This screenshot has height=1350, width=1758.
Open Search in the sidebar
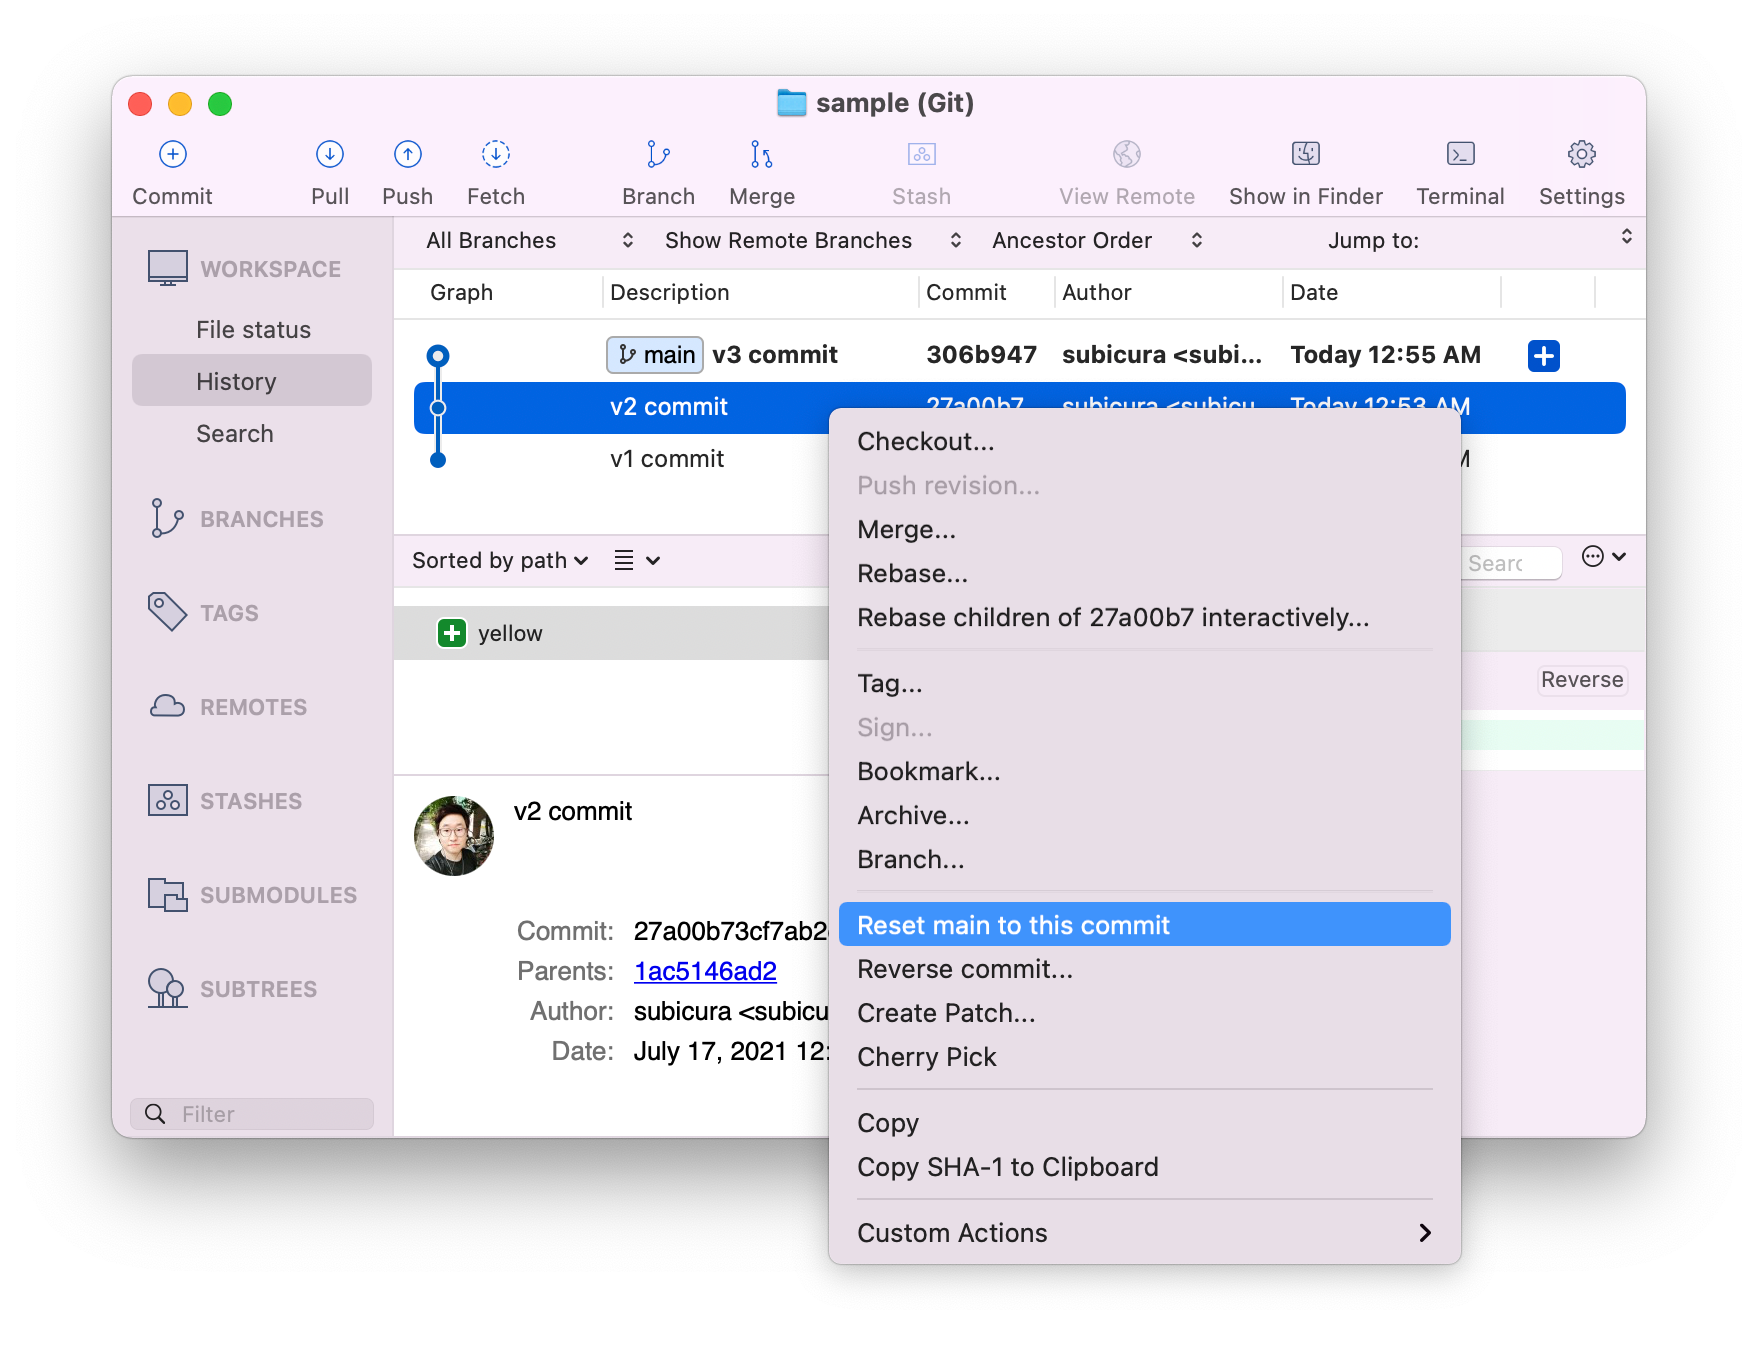click(253, 434)
